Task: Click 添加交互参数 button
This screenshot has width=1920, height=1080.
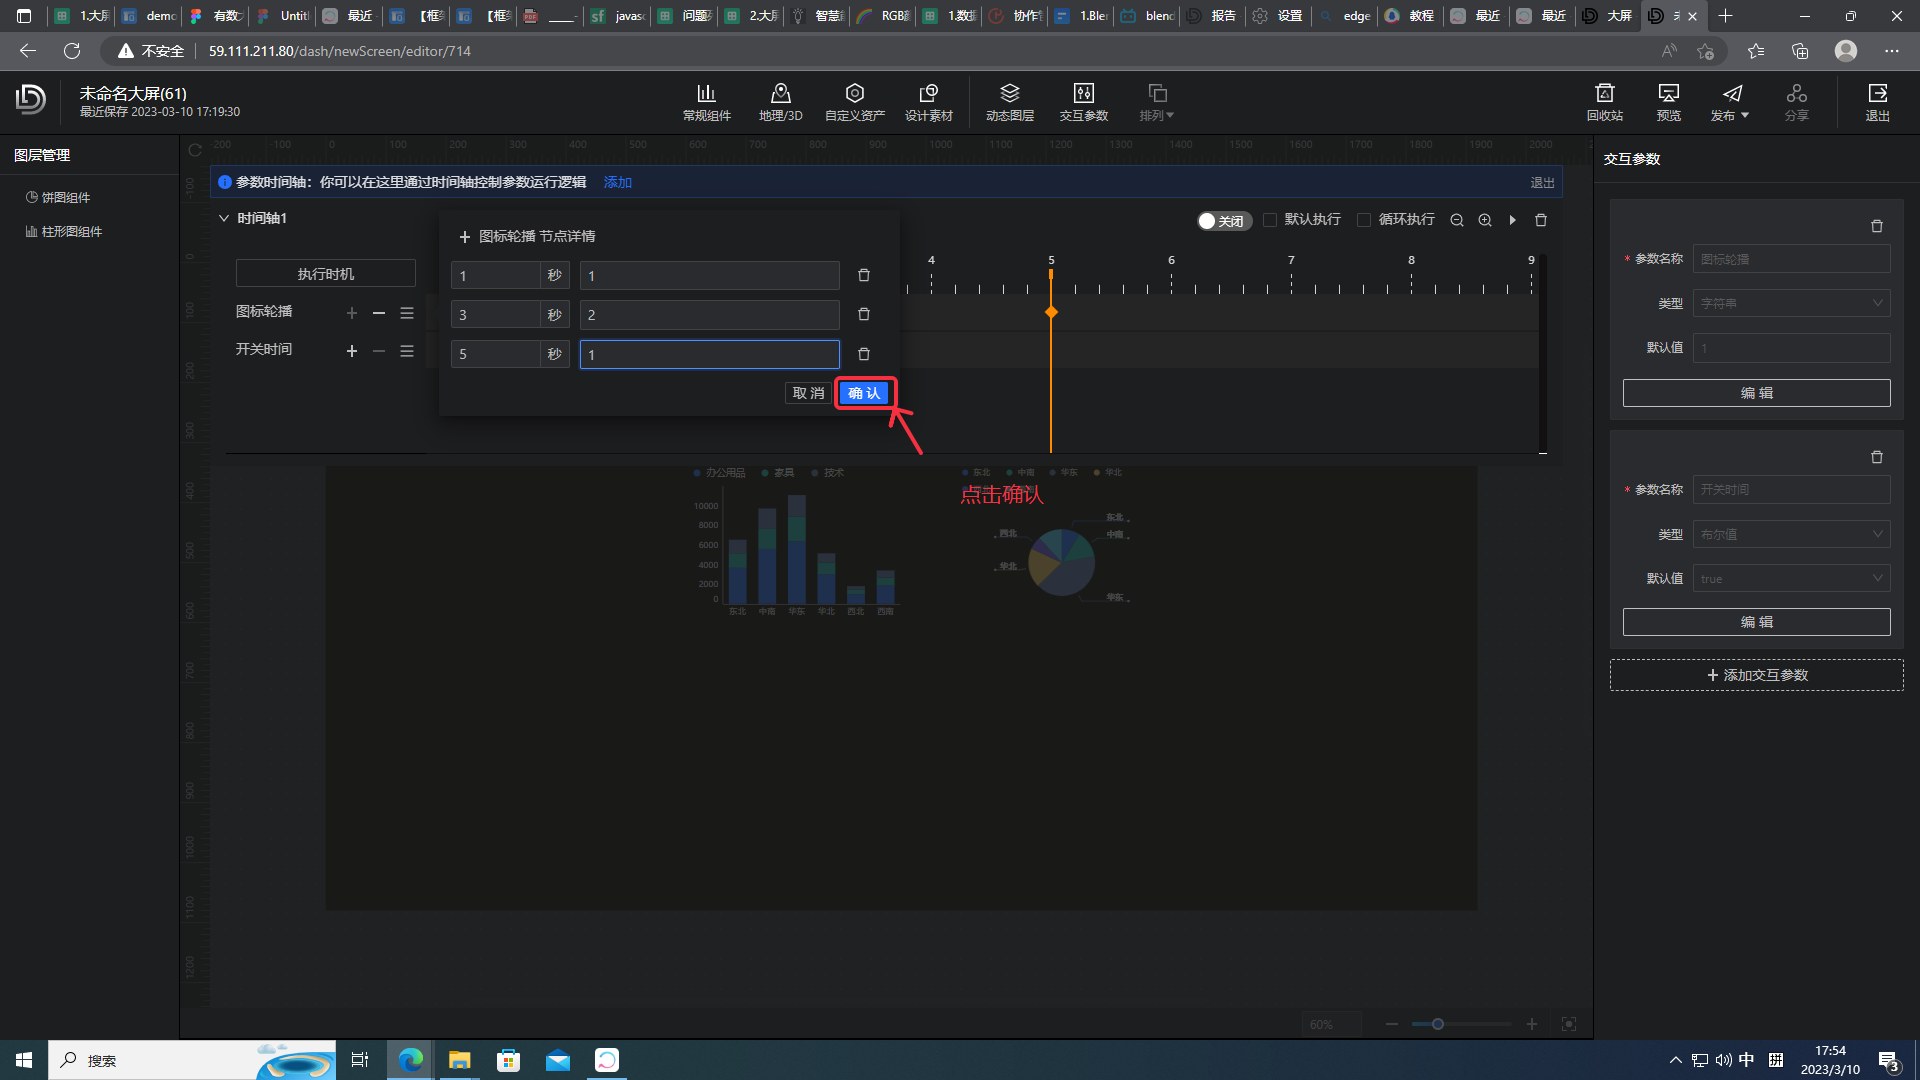Action: point(1756,675)
